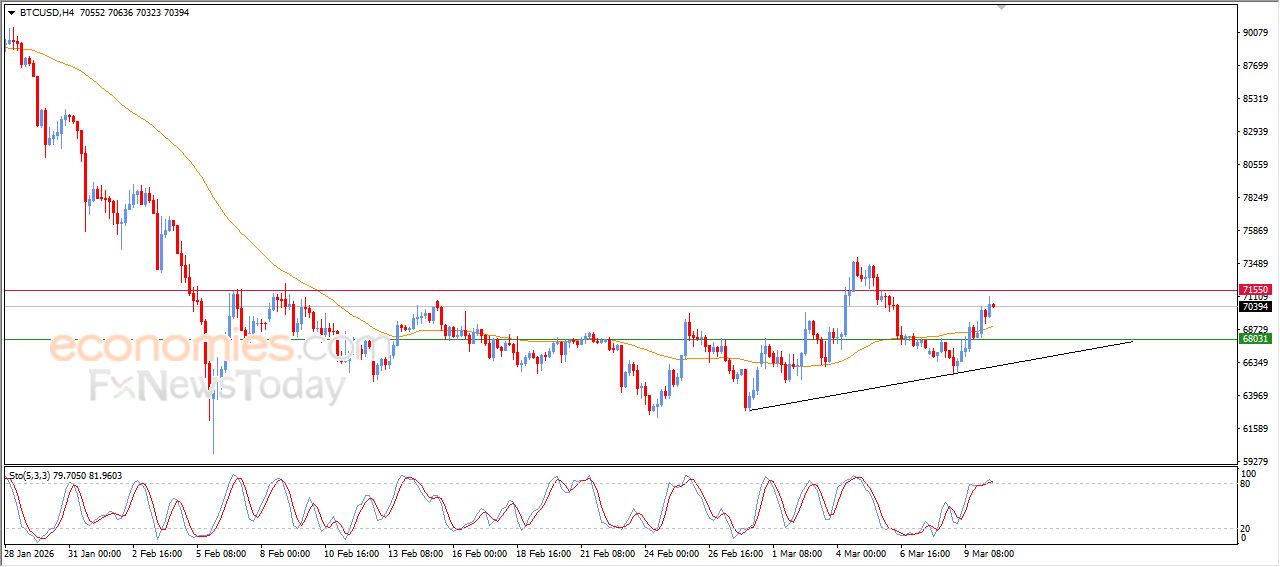The width and height of the screenshot is (1280, 567).
Task: Click the latest candlestick on the chart
Action: 993,305
